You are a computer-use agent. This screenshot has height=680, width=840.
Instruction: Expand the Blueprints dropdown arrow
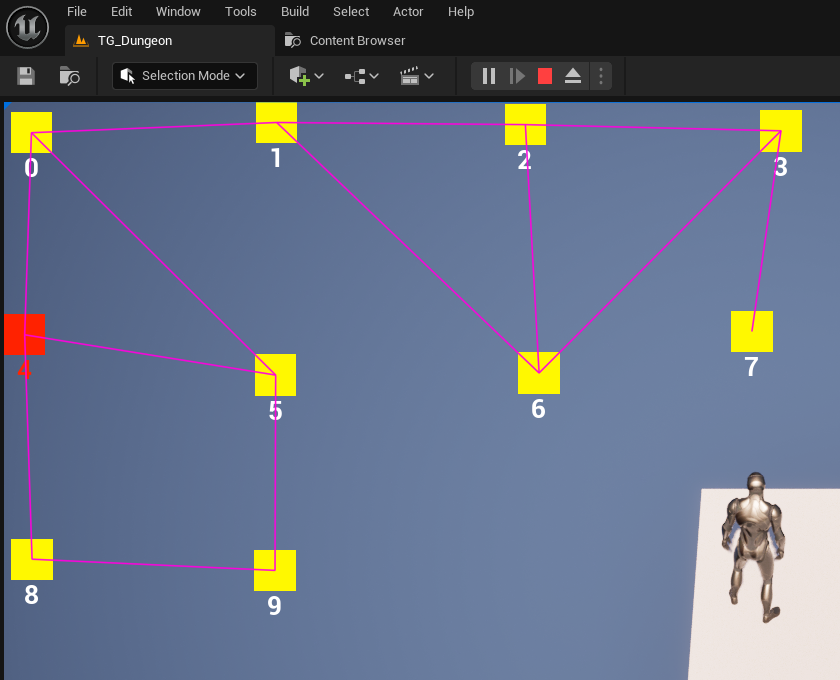point(374,76)
